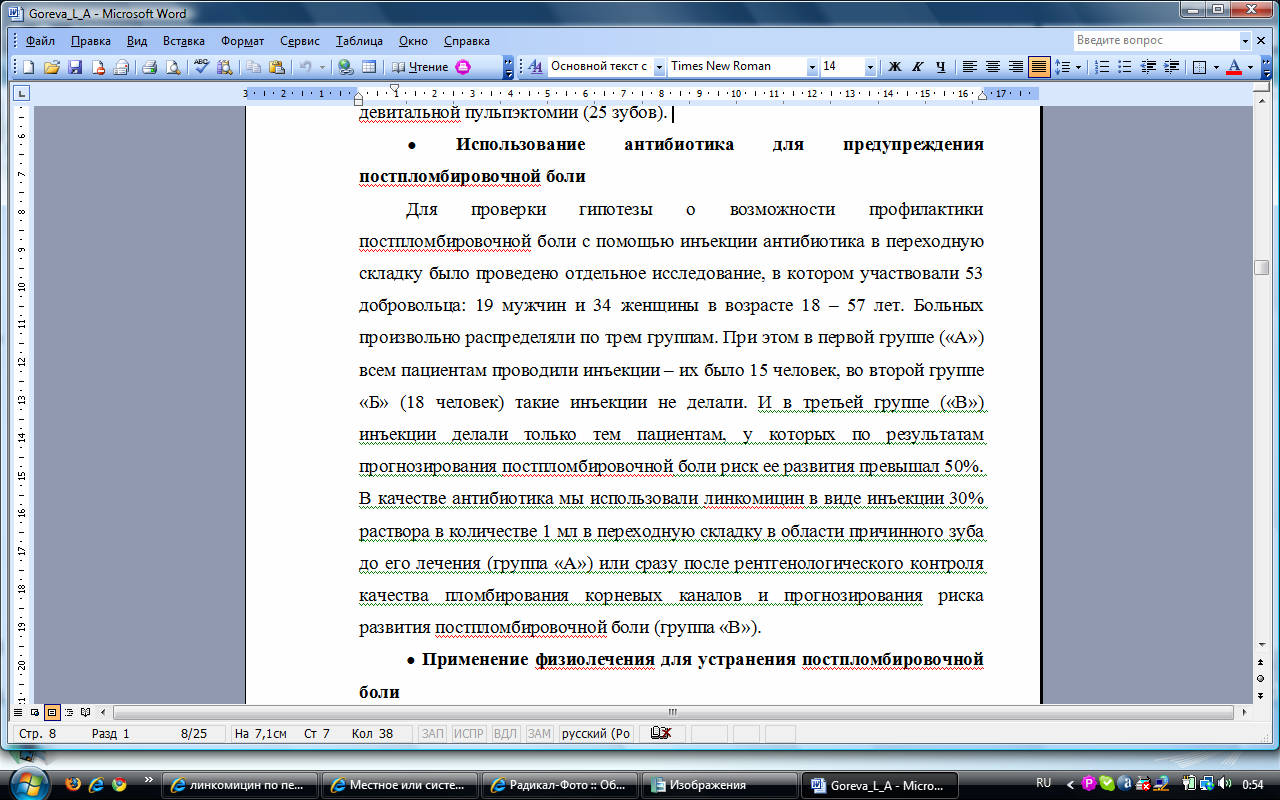Disable justified text alignment
Image resolution: width=1280 pixels, height=800 pixels.
1040,67
